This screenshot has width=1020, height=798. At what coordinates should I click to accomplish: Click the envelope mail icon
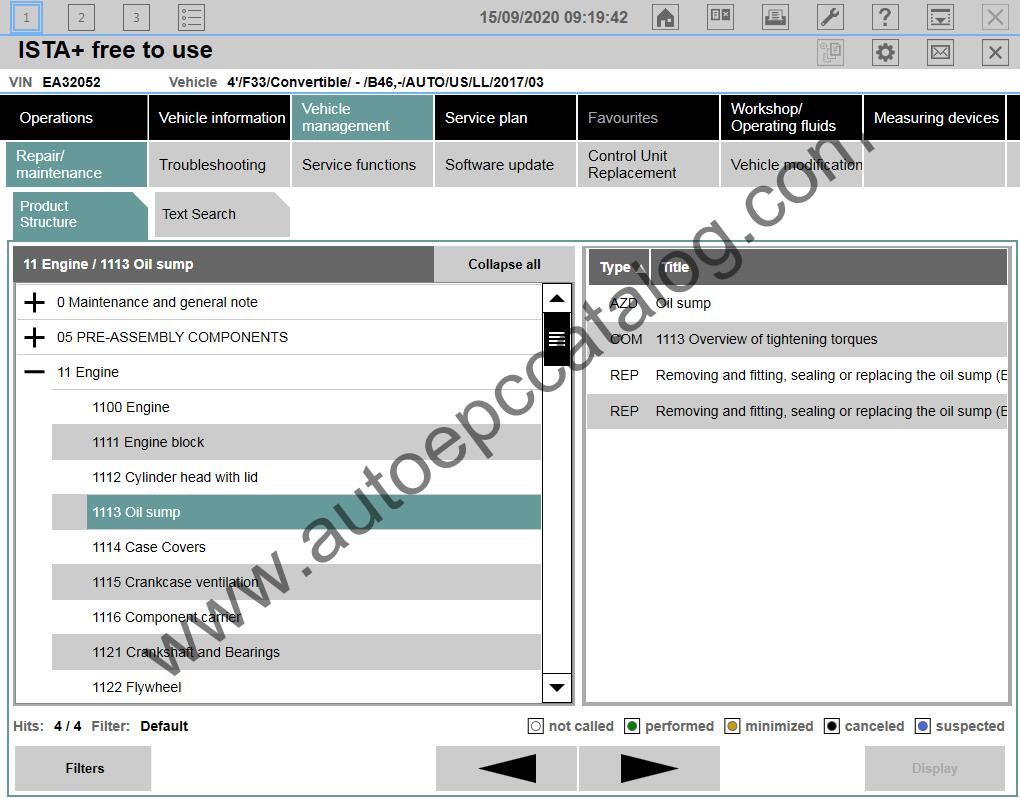pyautogui.click(x=940, y=53)
